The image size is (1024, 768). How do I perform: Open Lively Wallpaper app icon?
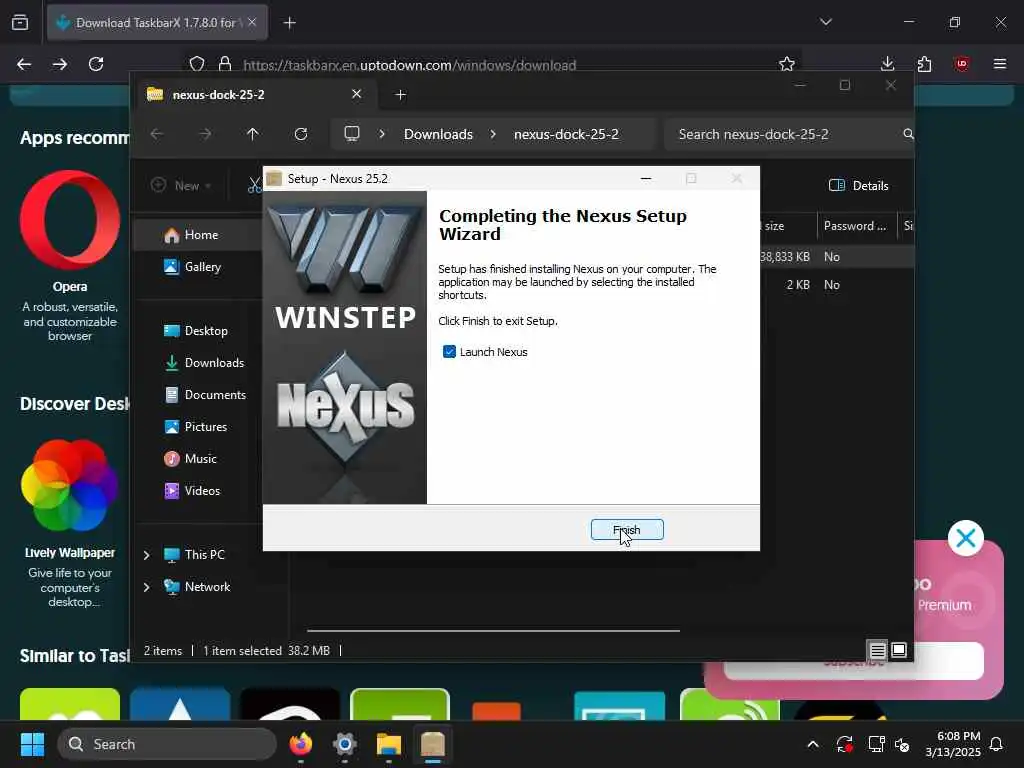(70, 485)
